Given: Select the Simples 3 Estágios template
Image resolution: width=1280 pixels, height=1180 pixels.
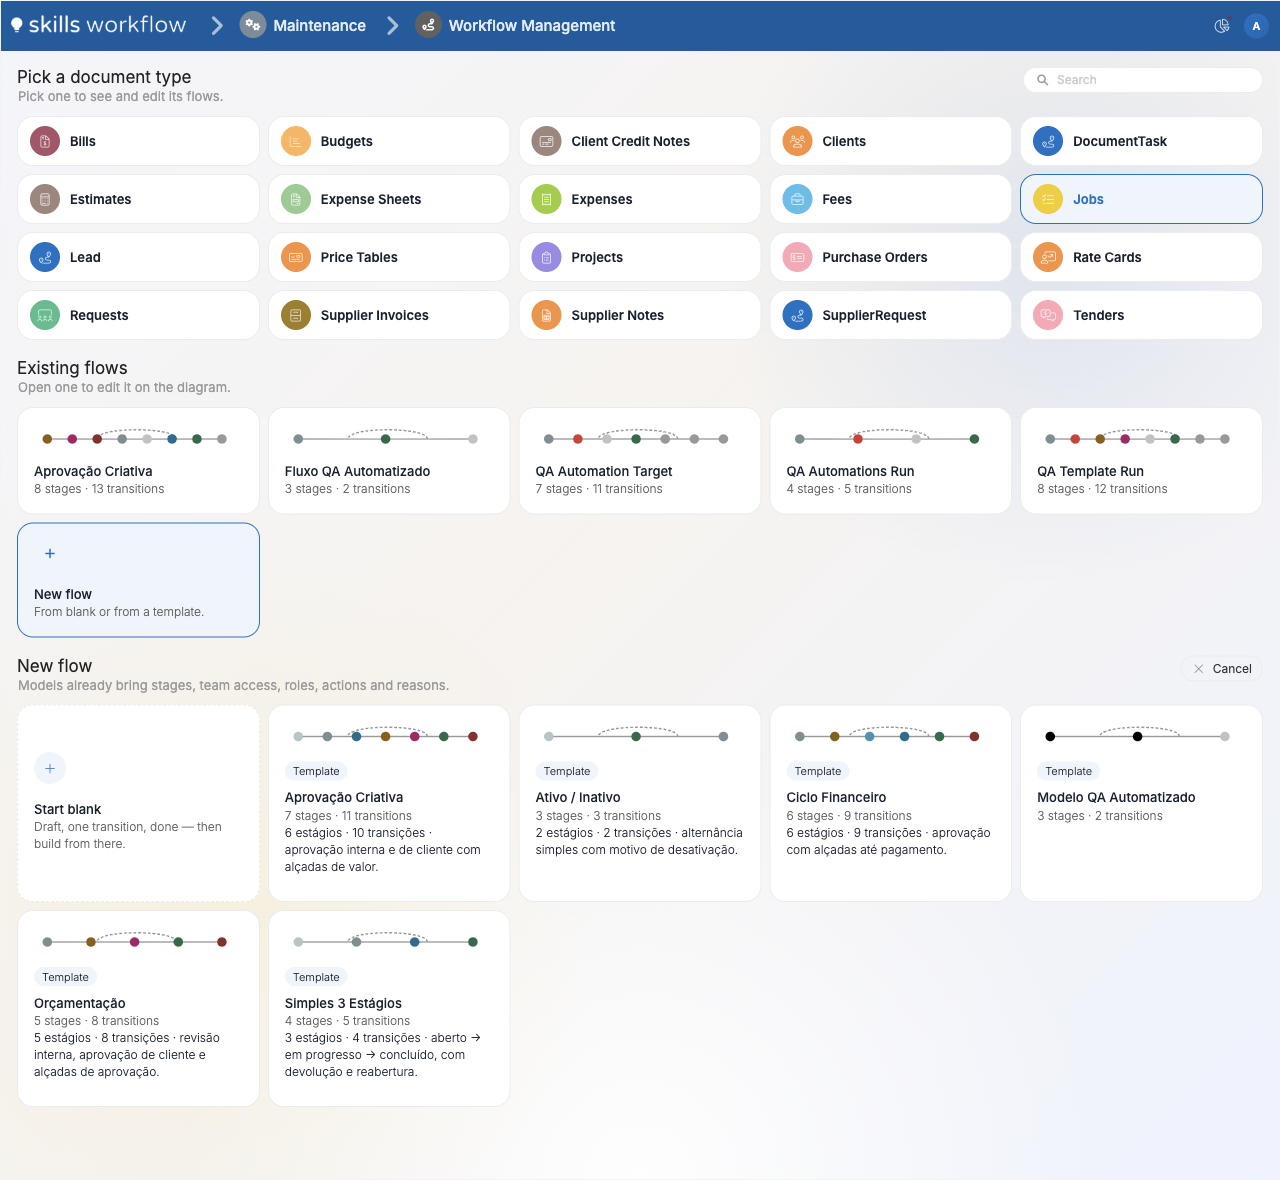Looking at the screenshot, I should (x=389, y=1009).
